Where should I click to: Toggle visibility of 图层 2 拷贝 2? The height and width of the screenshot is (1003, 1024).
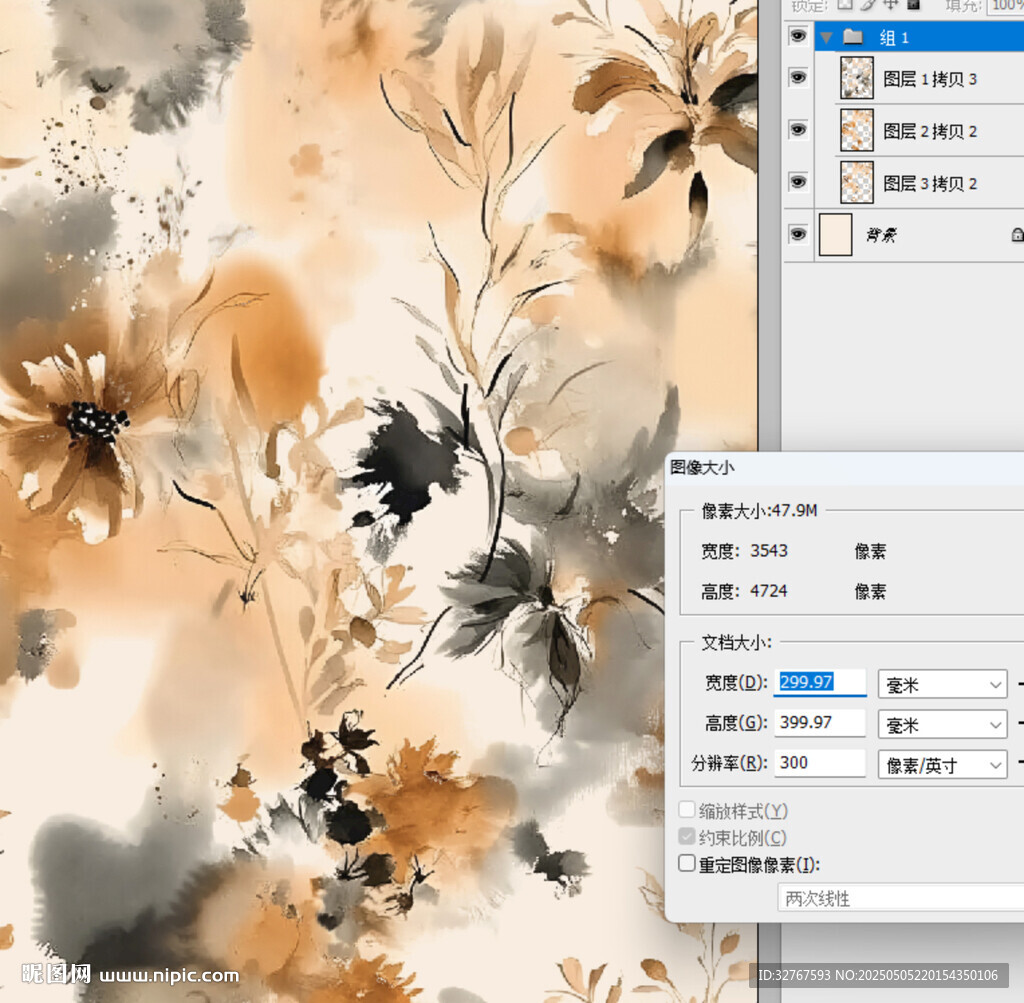pos(798,130)
